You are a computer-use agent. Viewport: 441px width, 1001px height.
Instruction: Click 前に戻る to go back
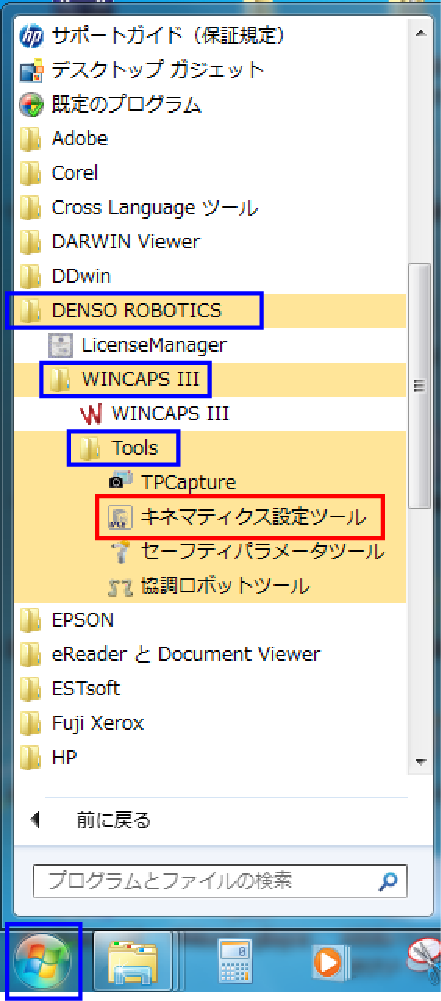click(x=89, y=820)
